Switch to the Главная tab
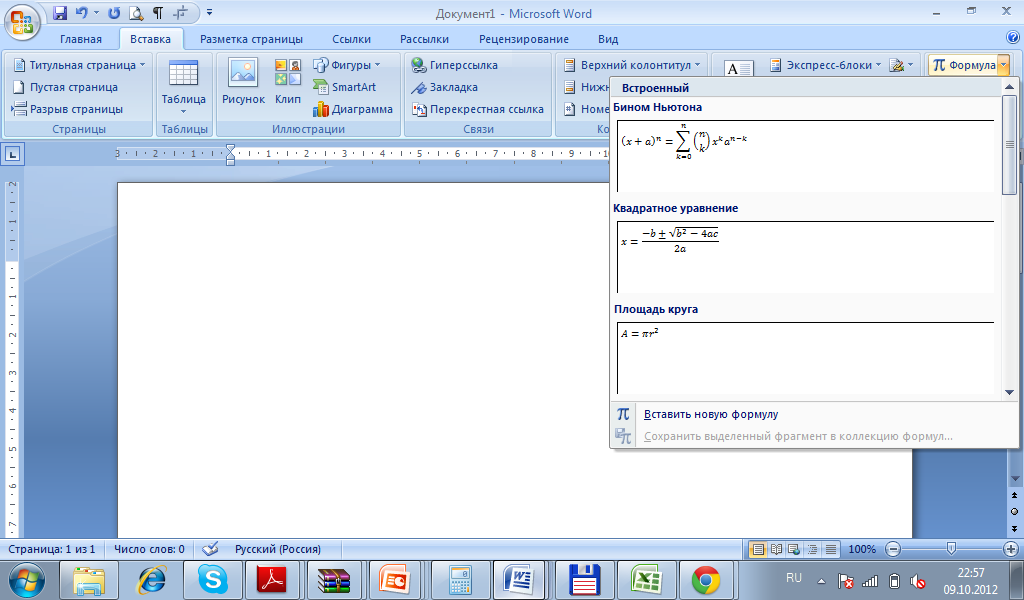The width and height of the screenshot is (1024, 600). point(81,39)
